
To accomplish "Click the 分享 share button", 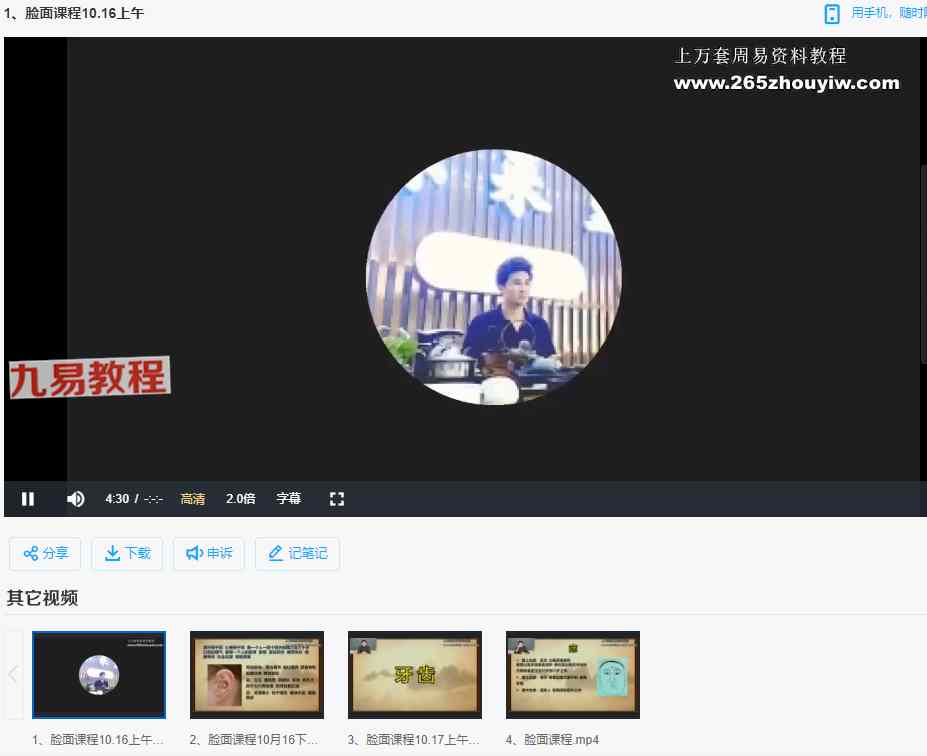I will 45,554.
